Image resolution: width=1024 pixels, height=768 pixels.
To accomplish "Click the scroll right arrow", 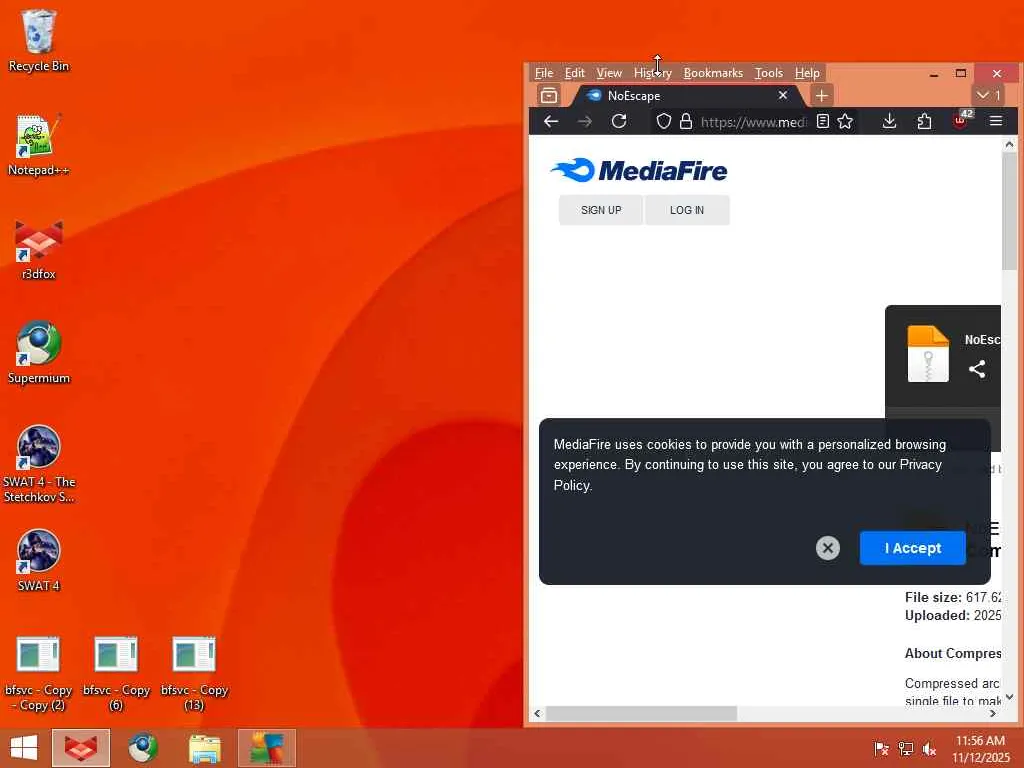I will tap(993, 713).
